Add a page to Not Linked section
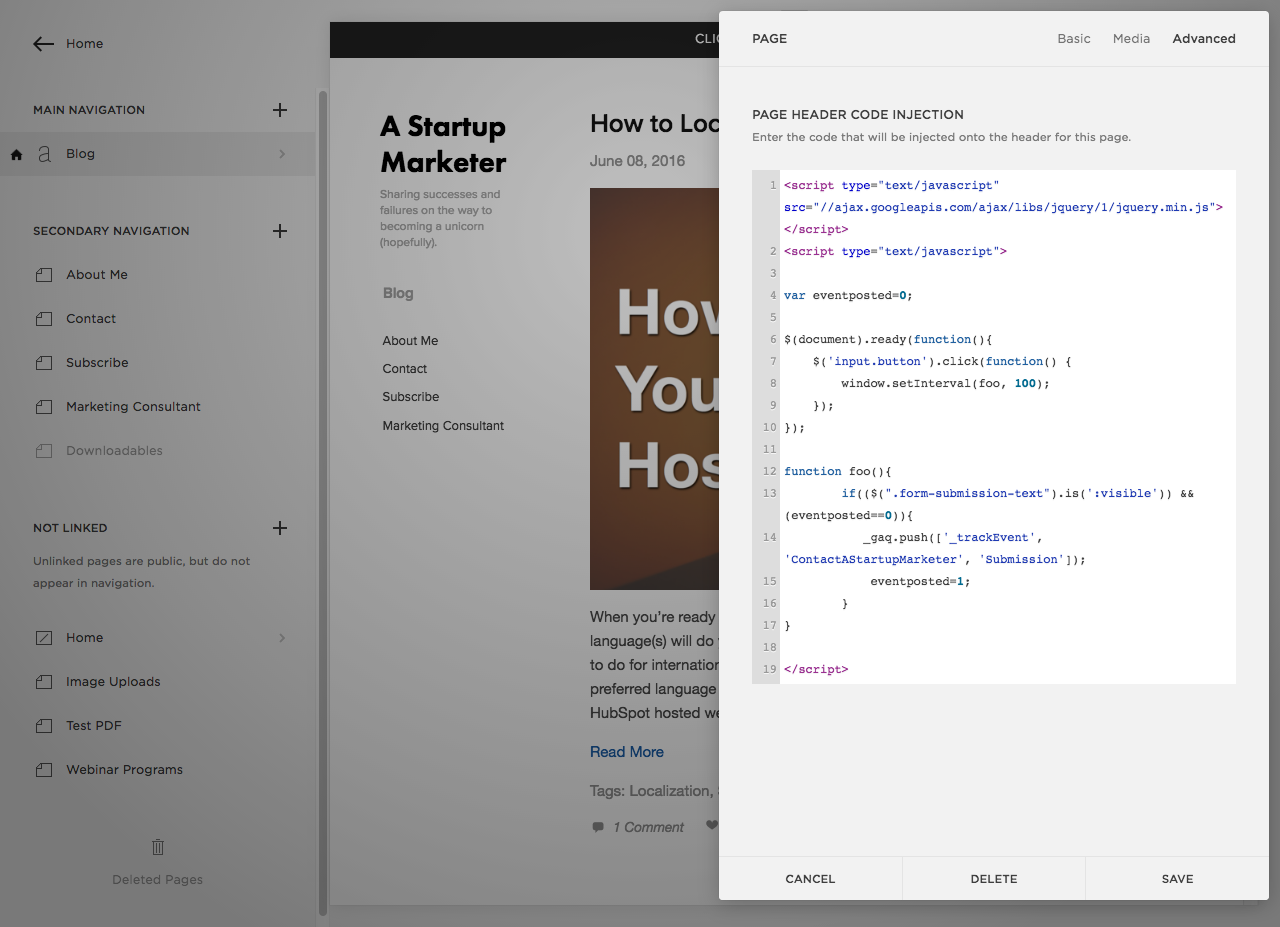 point(280,528)
